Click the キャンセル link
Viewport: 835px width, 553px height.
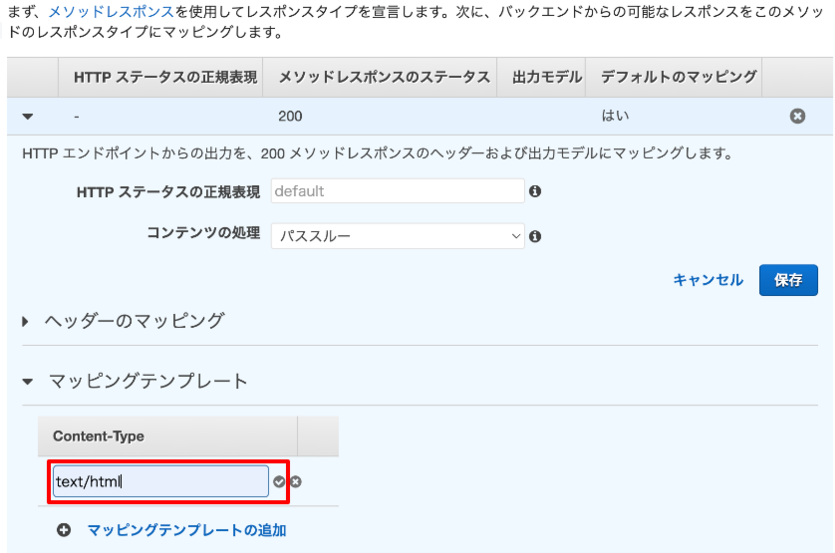[708, 280]
